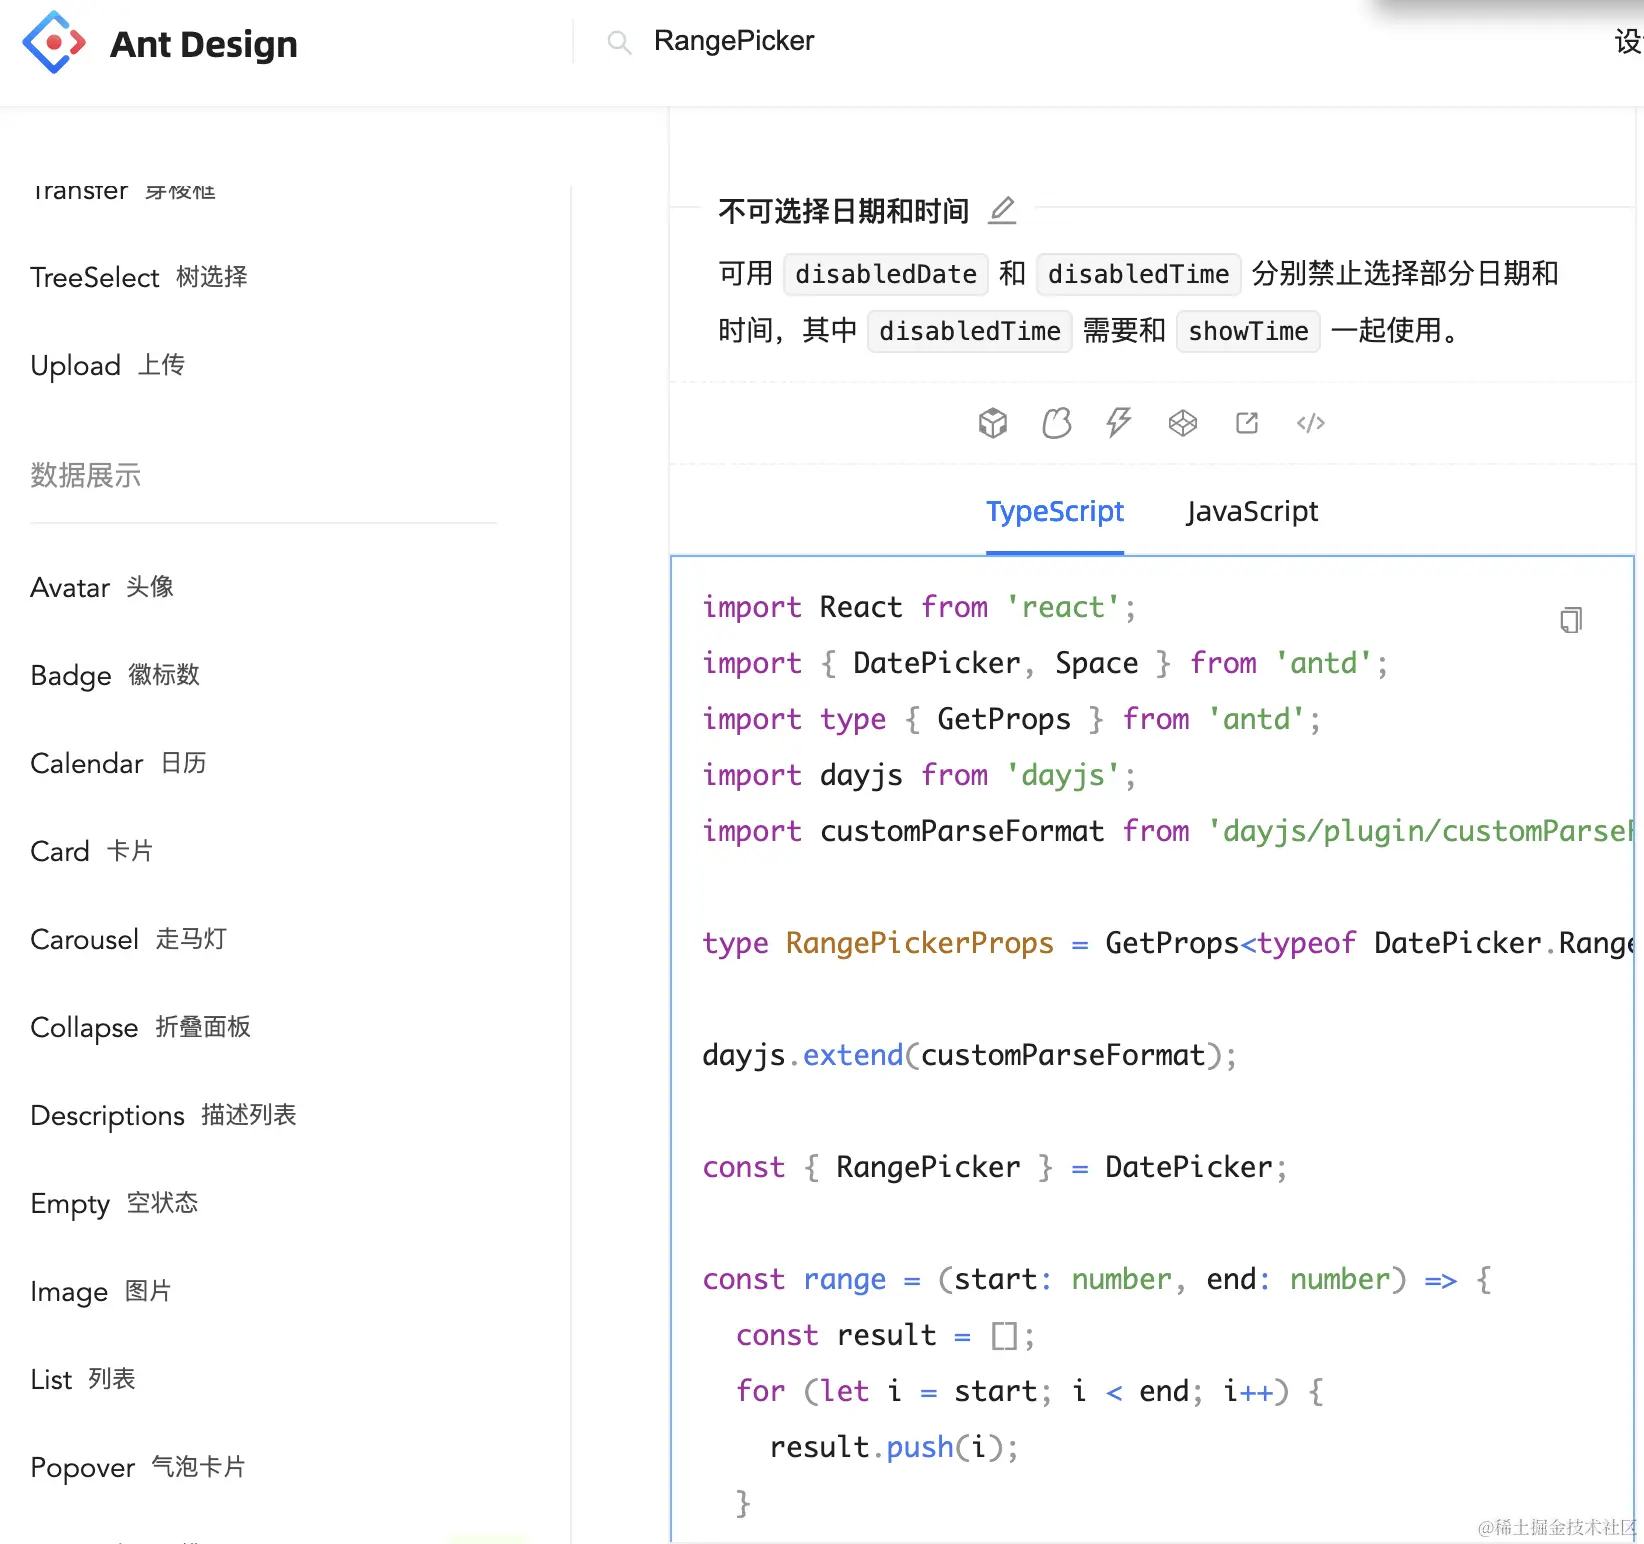The width and height of the screenshot is (1644, 1544).
Task: Click code line dayjs.extend(customParseFormat)
Action: (970, 1055)
